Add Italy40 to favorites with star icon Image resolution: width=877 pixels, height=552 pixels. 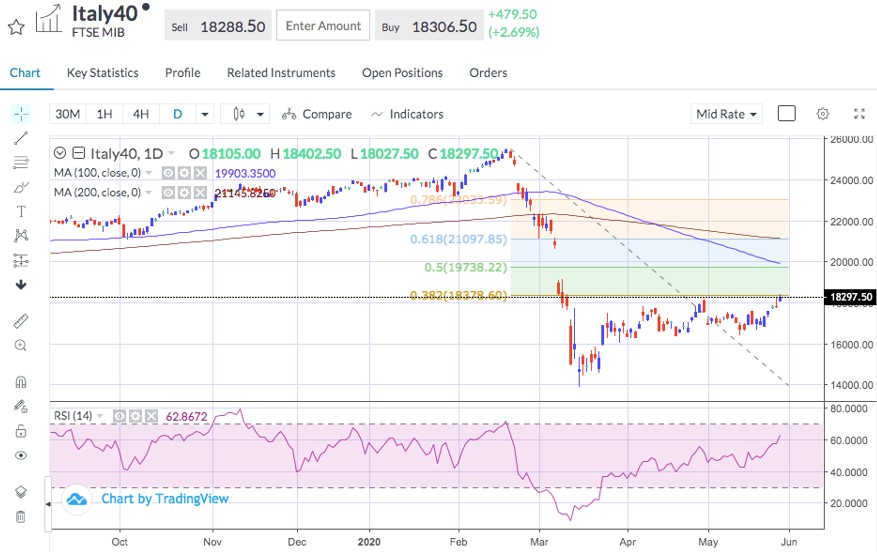pyautogui.click(x=16, y=27)
